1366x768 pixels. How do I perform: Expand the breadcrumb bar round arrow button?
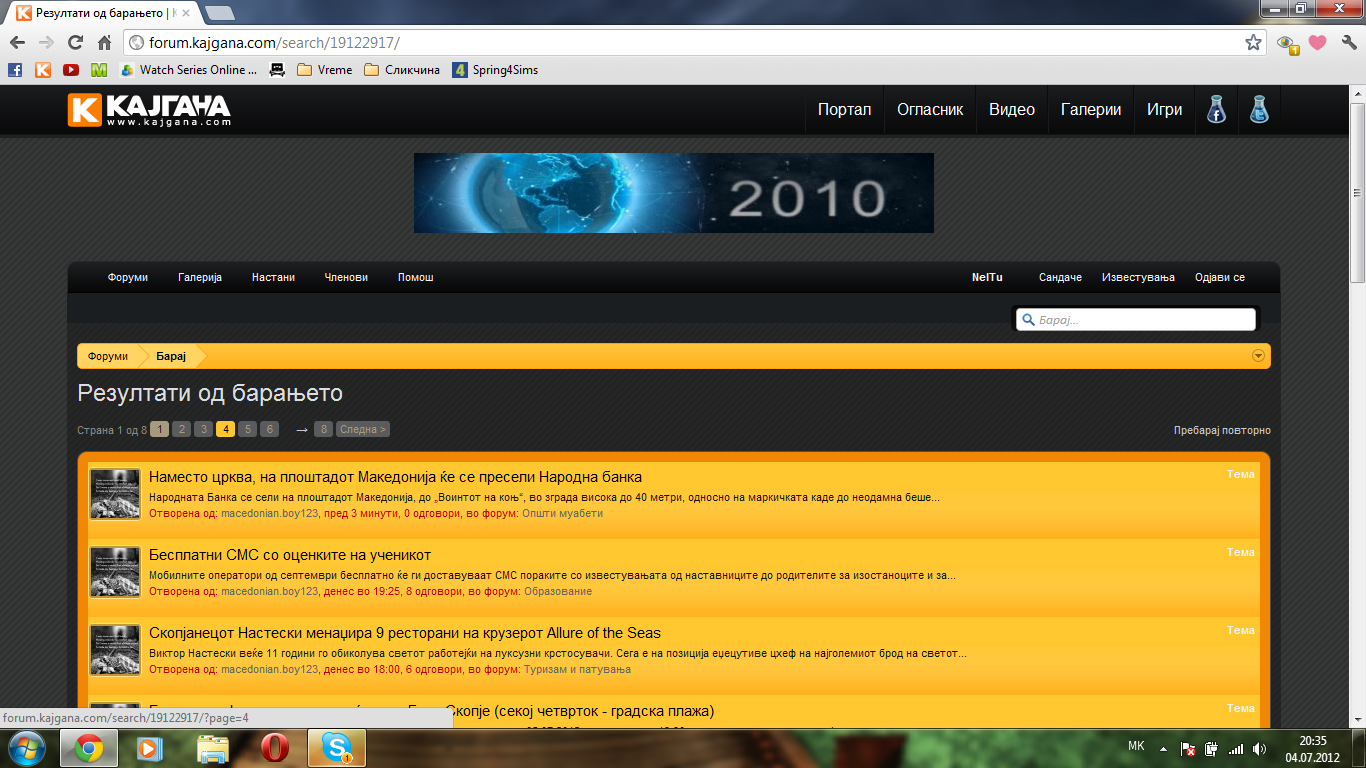coord(1258,356)
